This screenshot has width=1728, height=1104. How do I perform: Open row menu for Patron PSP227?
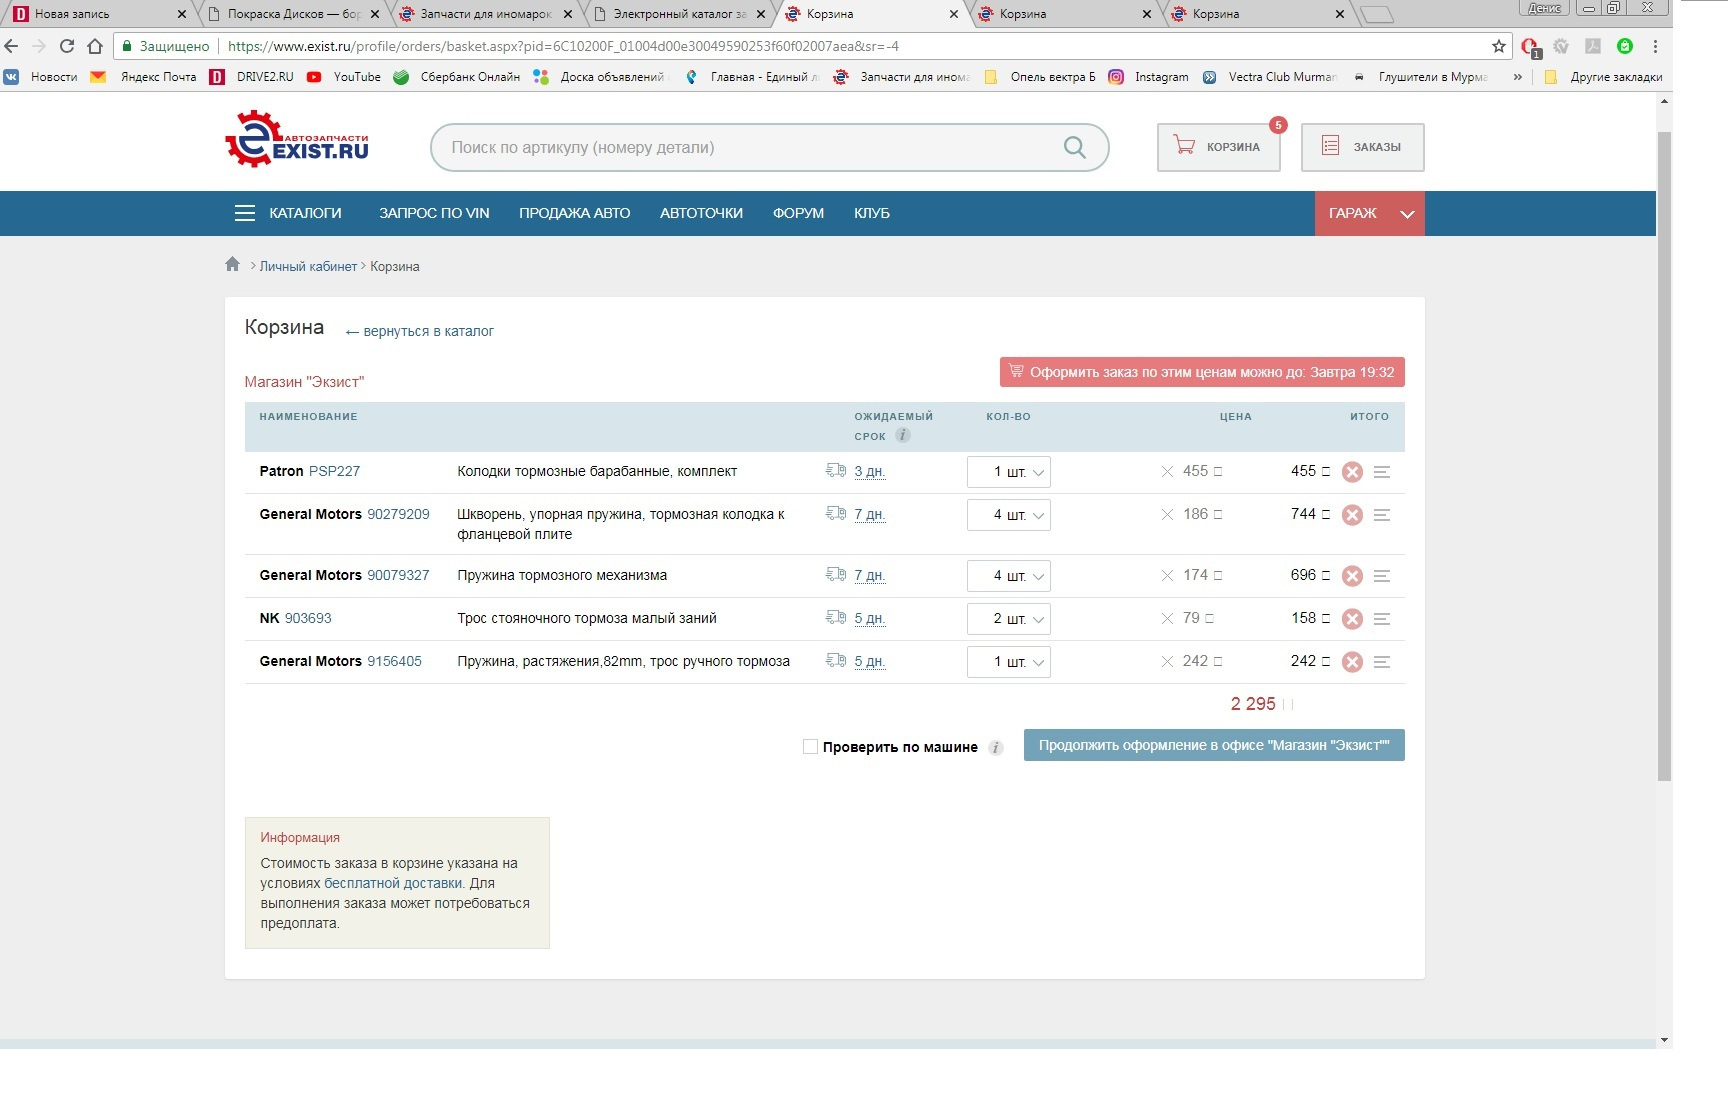(1382, 472)
